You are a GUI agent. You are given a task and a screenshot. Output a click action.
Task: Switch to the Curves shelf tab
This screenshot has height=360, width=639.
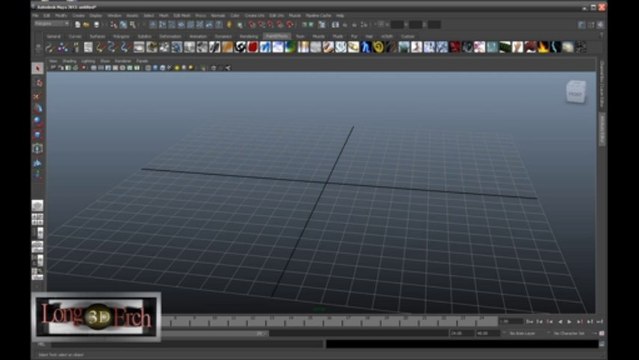[x=75, y=36]
